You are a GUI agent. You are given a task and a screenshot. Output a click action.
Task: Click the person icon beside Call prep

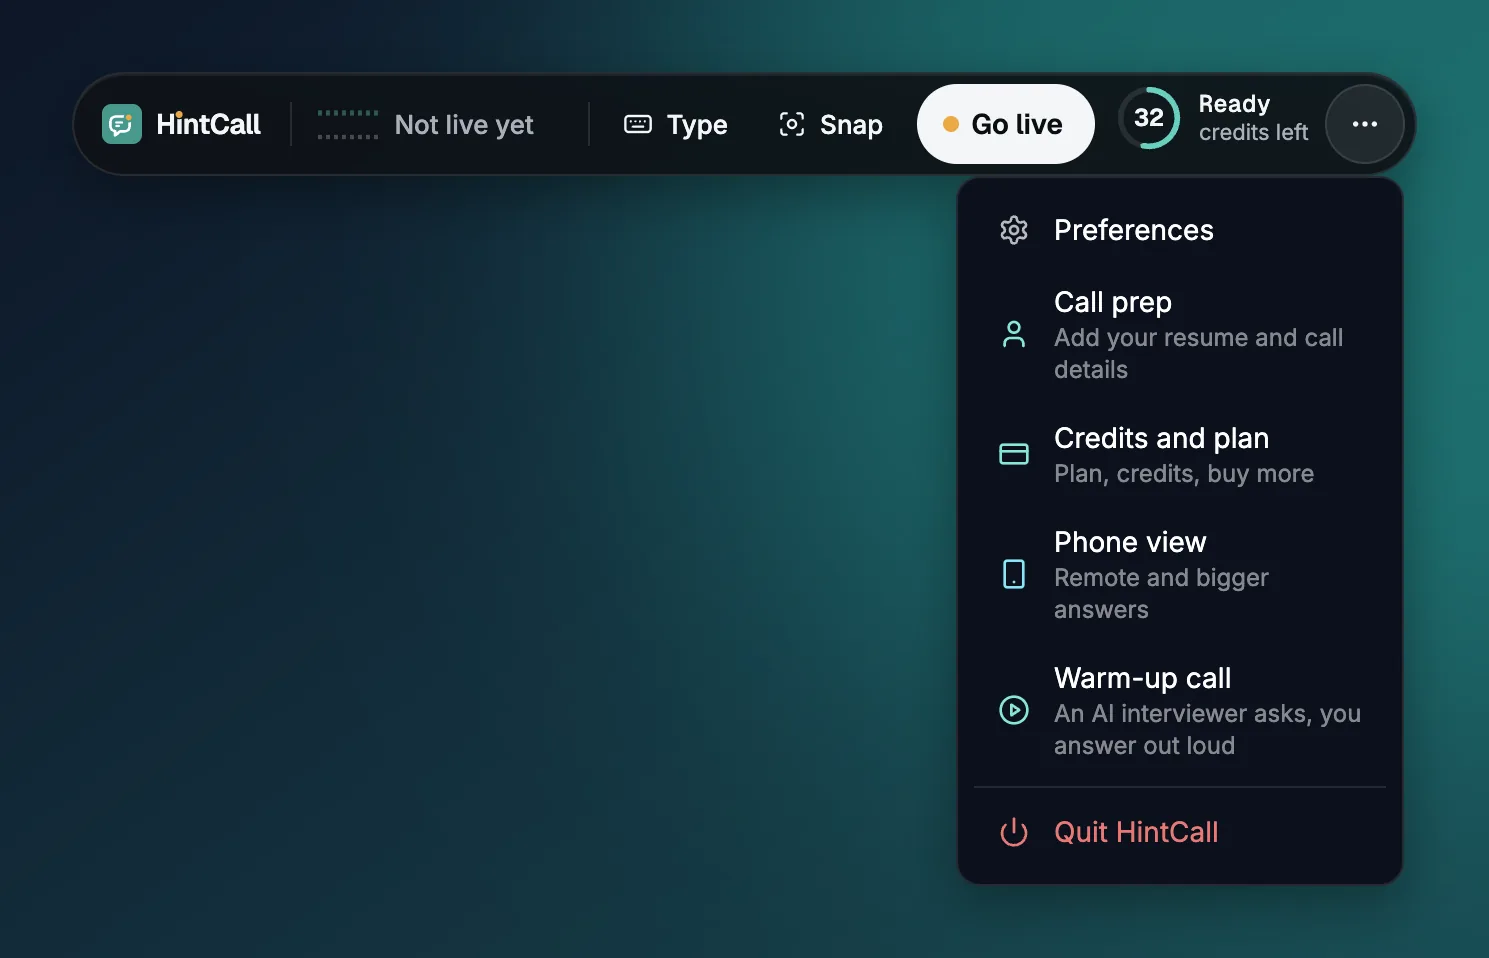(1014, 334)
